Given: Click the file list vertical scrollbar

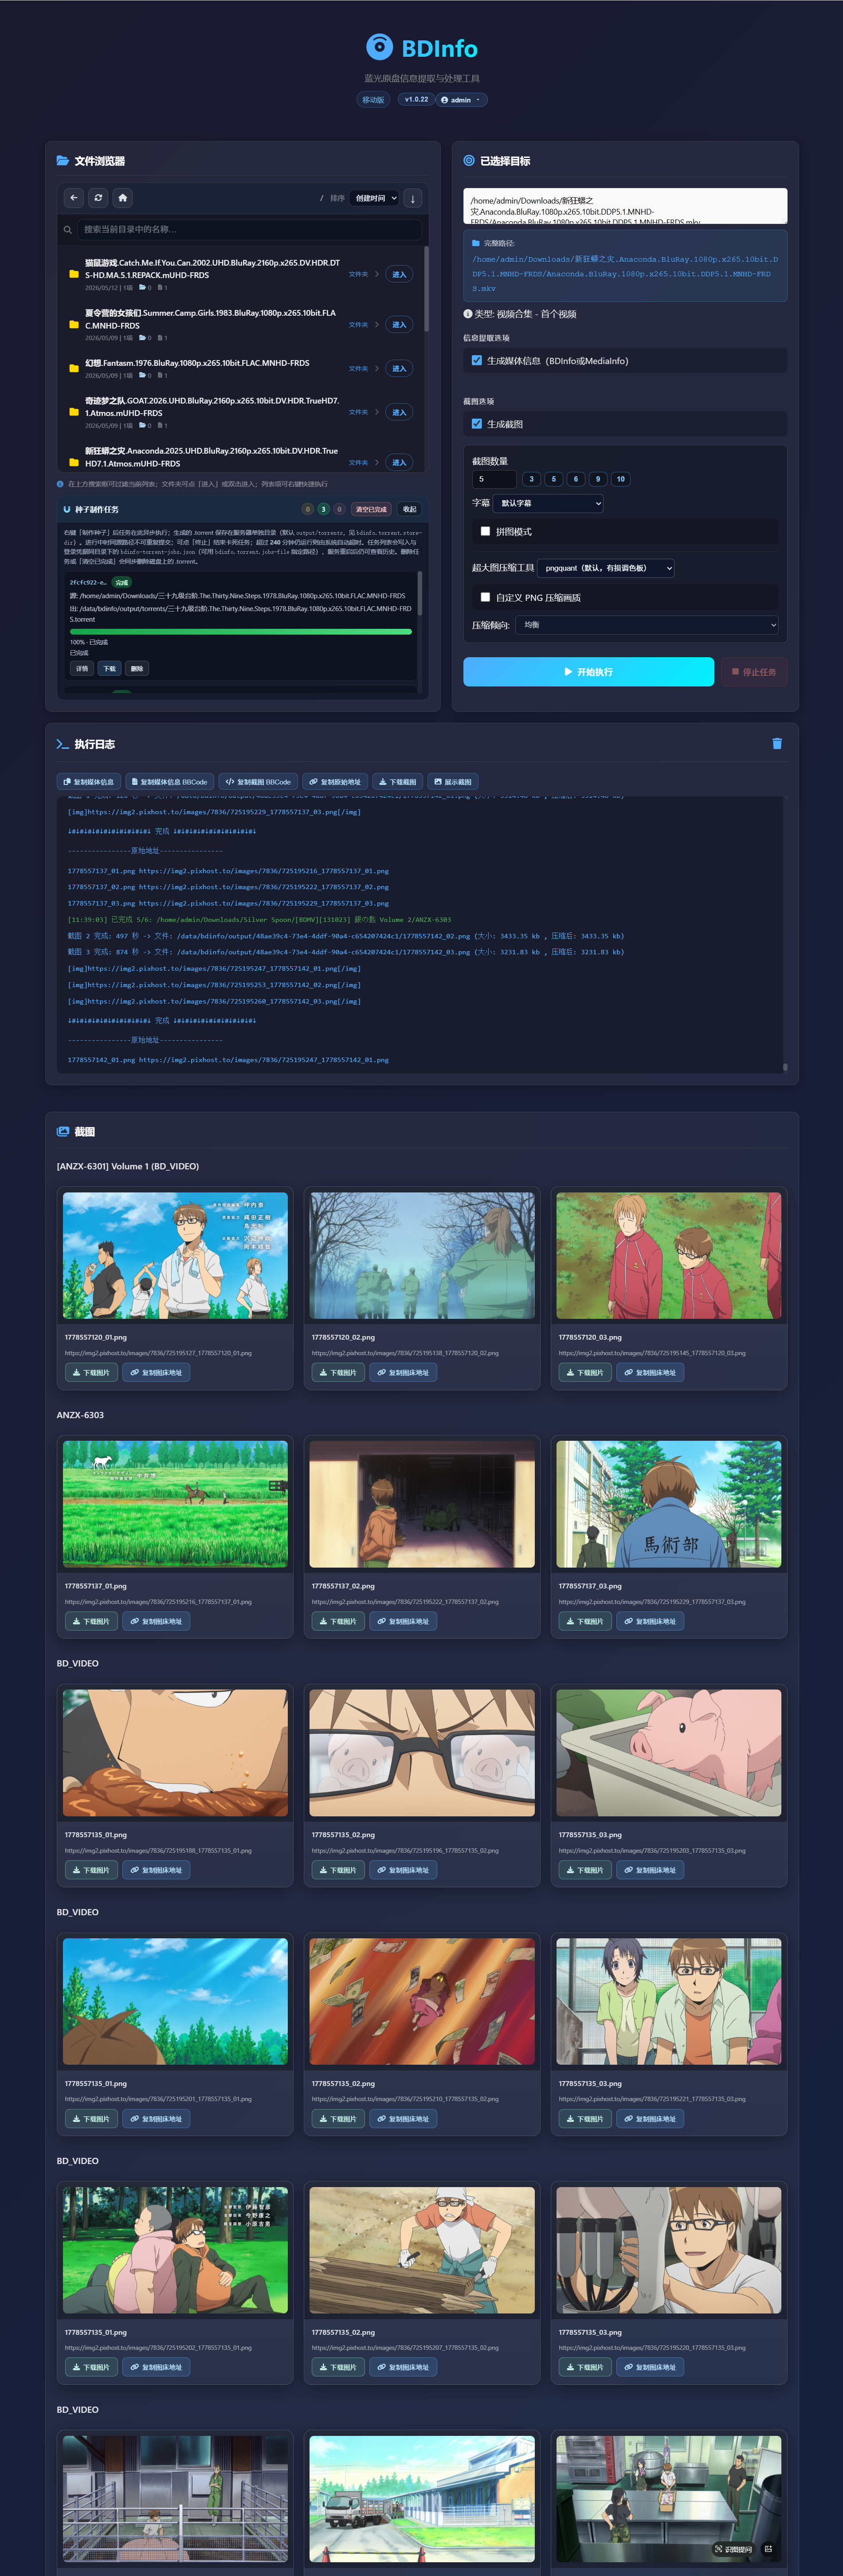Looking at the screenshot, I should click(426, 289).
